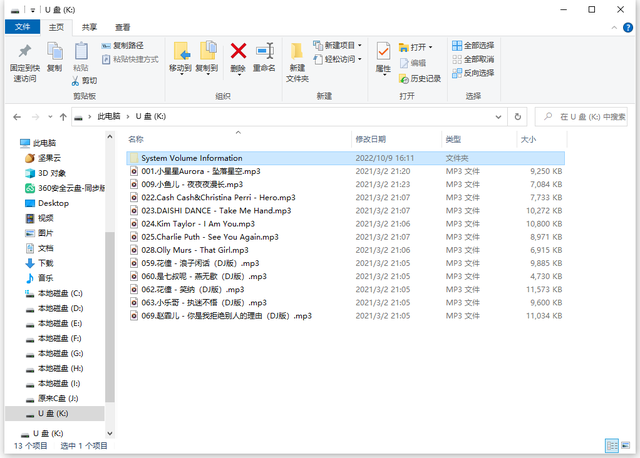Expand the 新建项目 dropdown
This screenshot has width=640, height=458.
pos(360,45)
